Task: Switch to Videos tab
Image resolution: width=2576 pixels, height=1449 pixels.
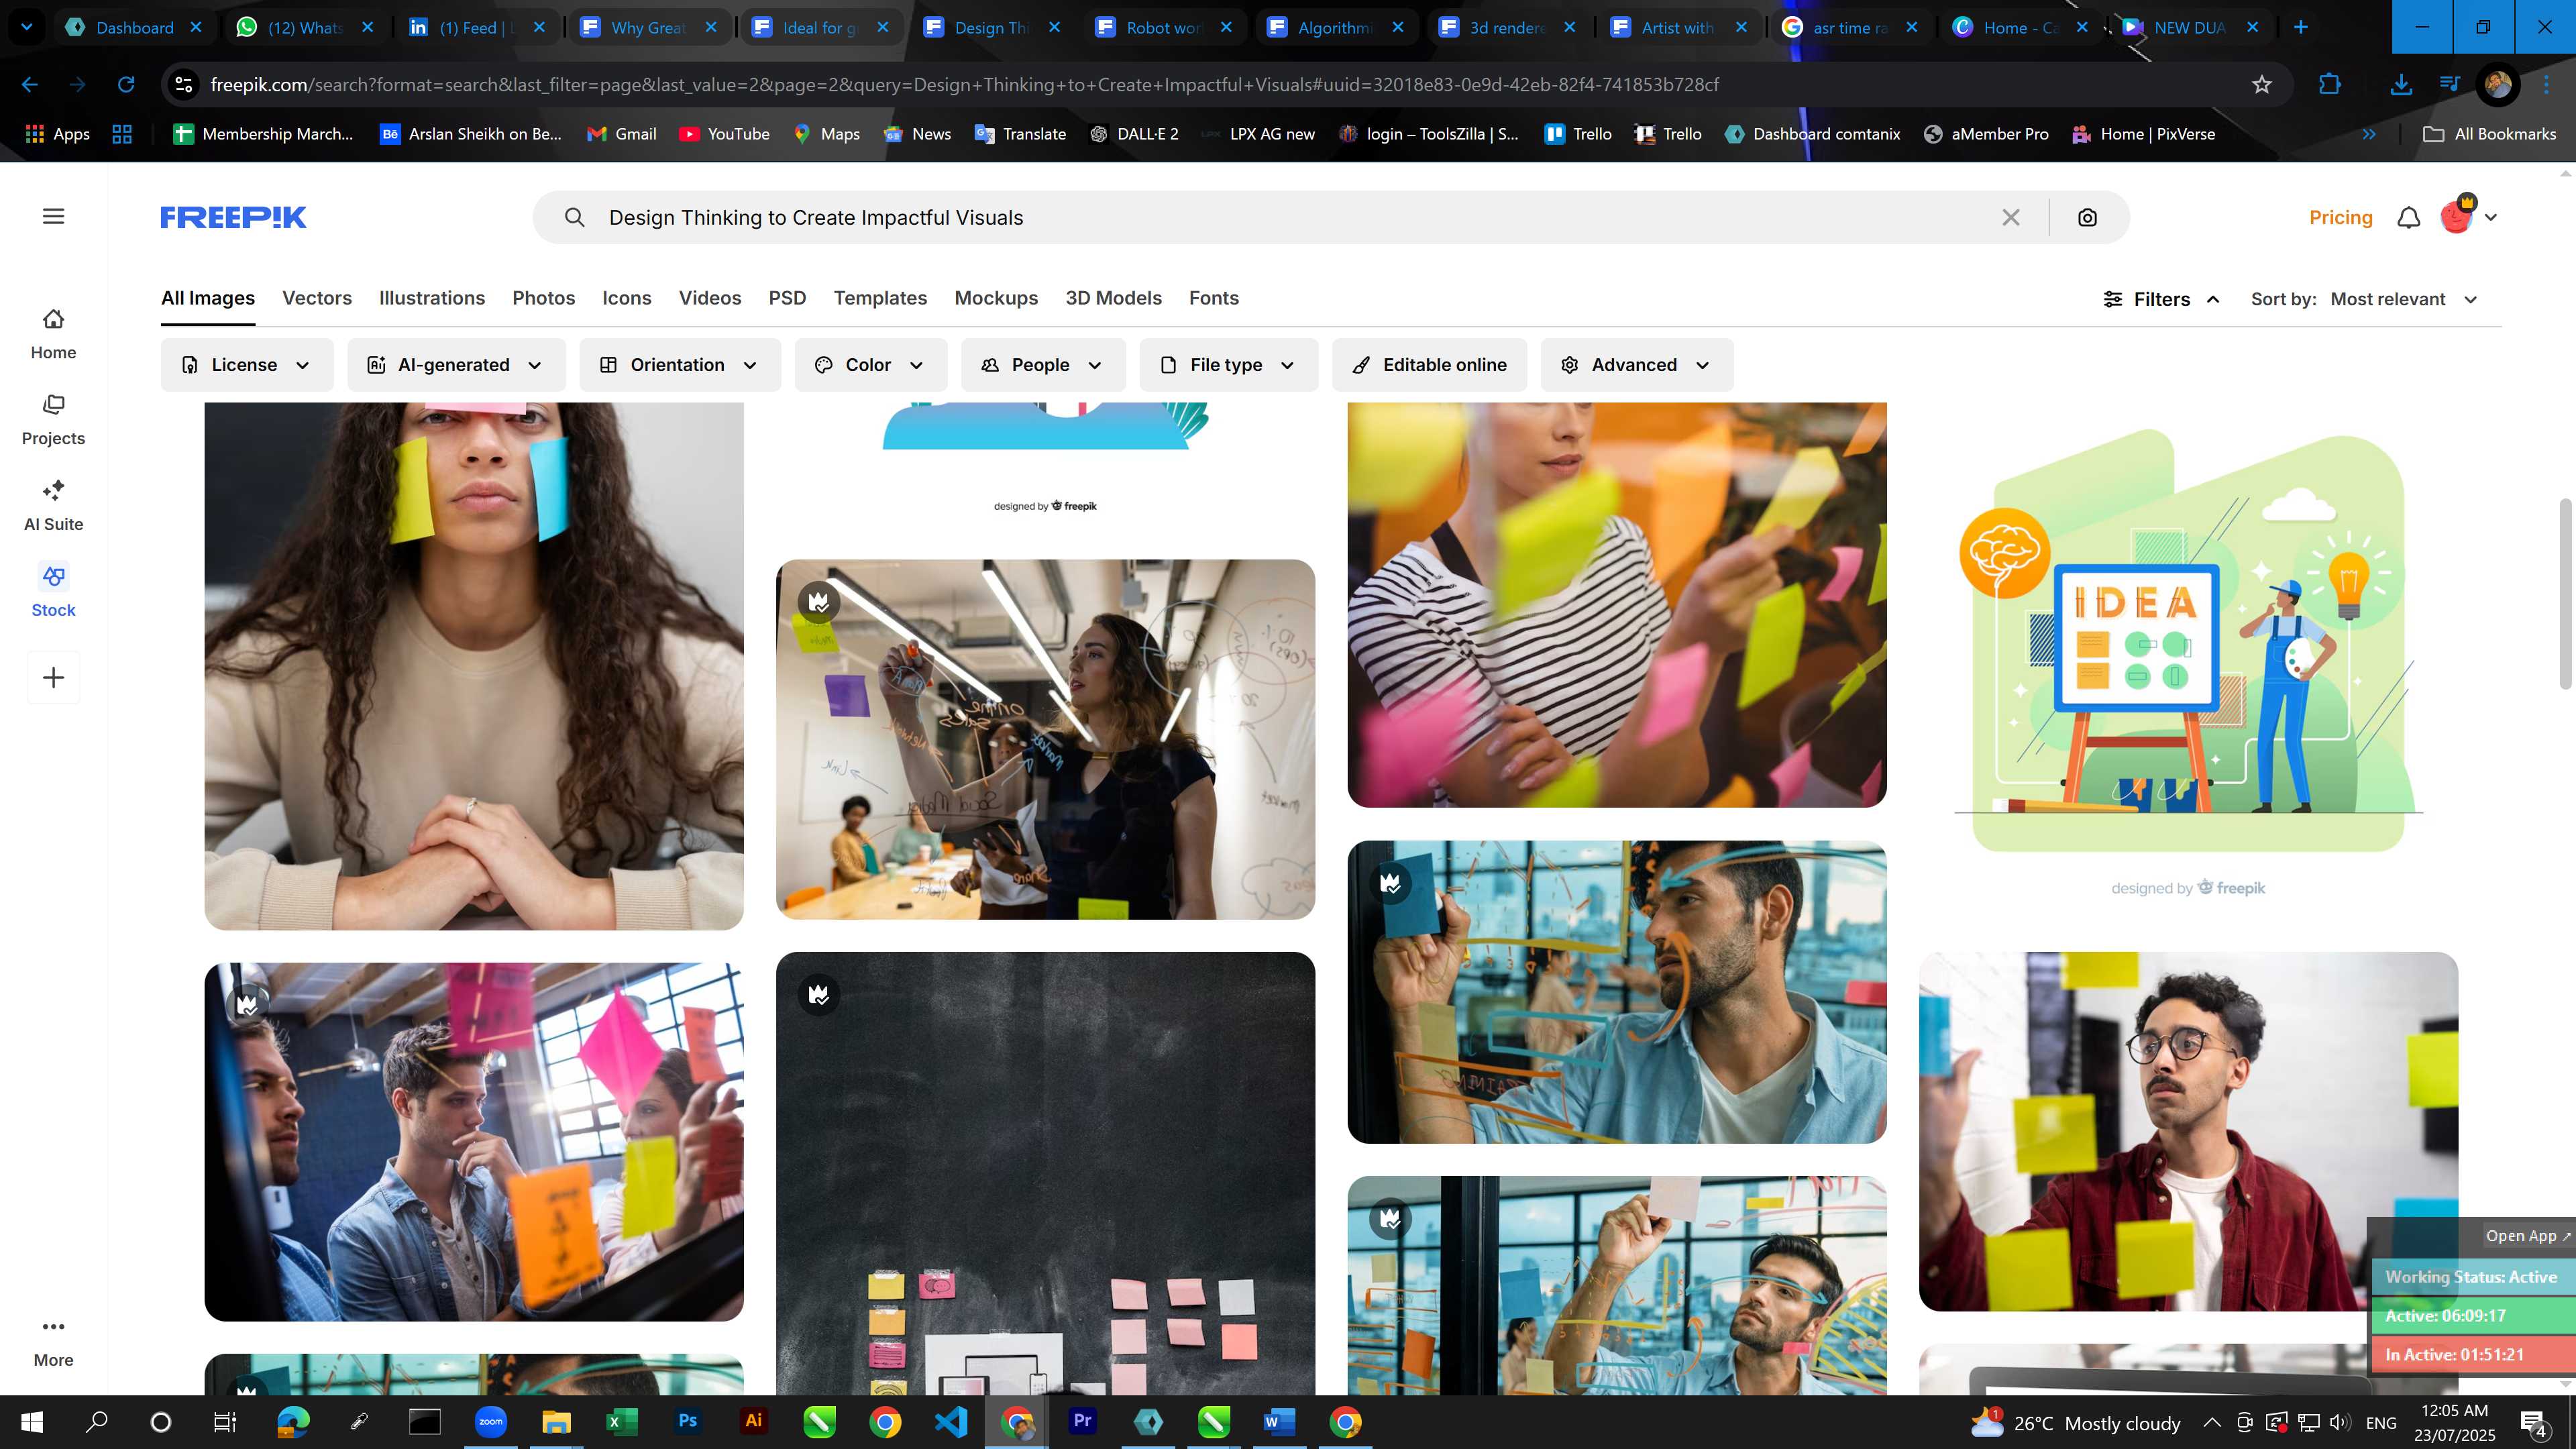Action: click(710, 298)
